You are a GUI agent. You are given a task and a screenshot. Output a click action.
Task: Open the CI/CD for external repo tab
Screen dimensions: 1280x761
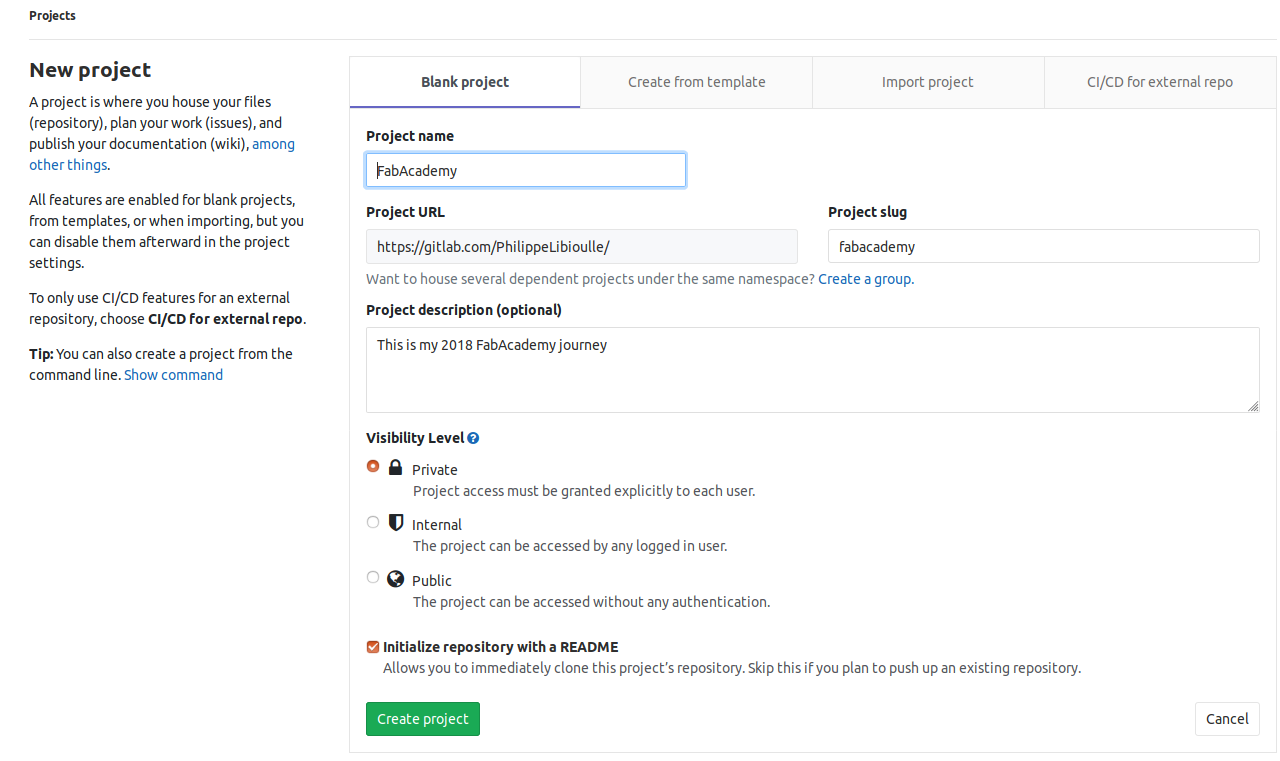1160,82
